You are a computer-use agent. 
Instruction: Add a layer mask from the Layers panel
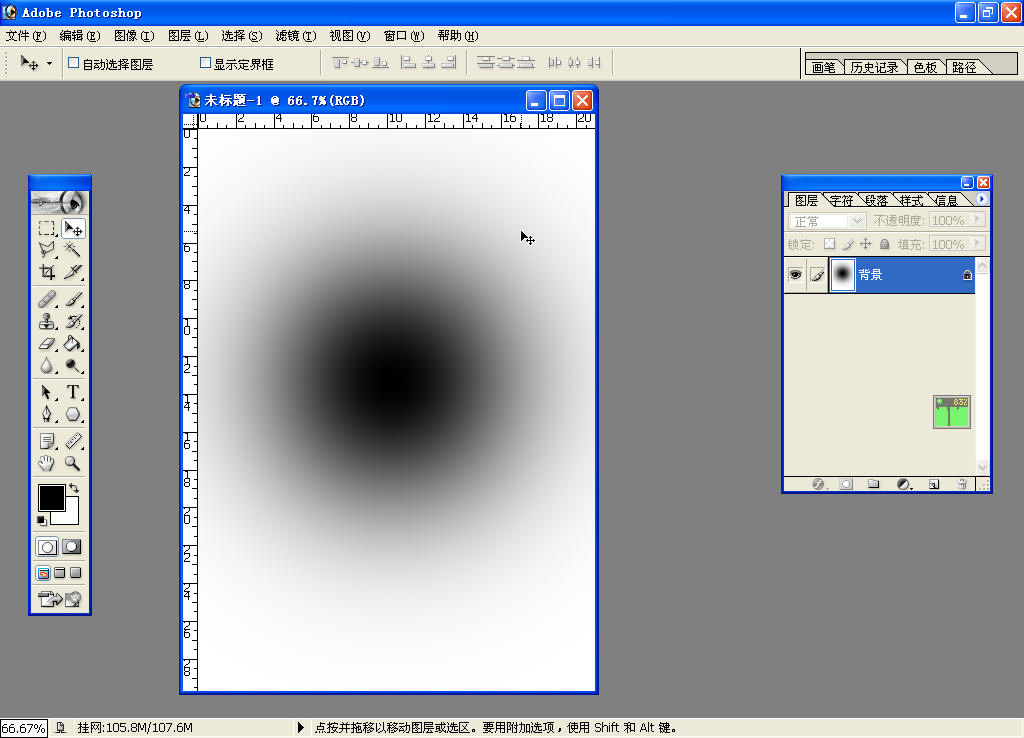(846, 484)
